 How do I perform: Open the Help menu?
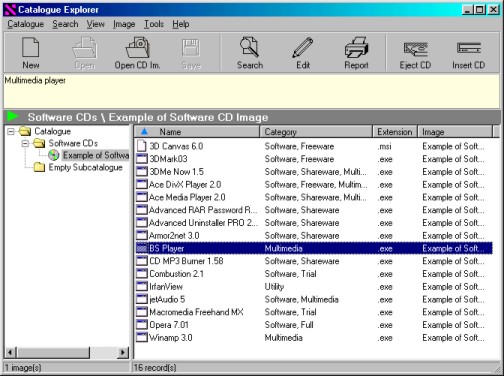point(181,24)
